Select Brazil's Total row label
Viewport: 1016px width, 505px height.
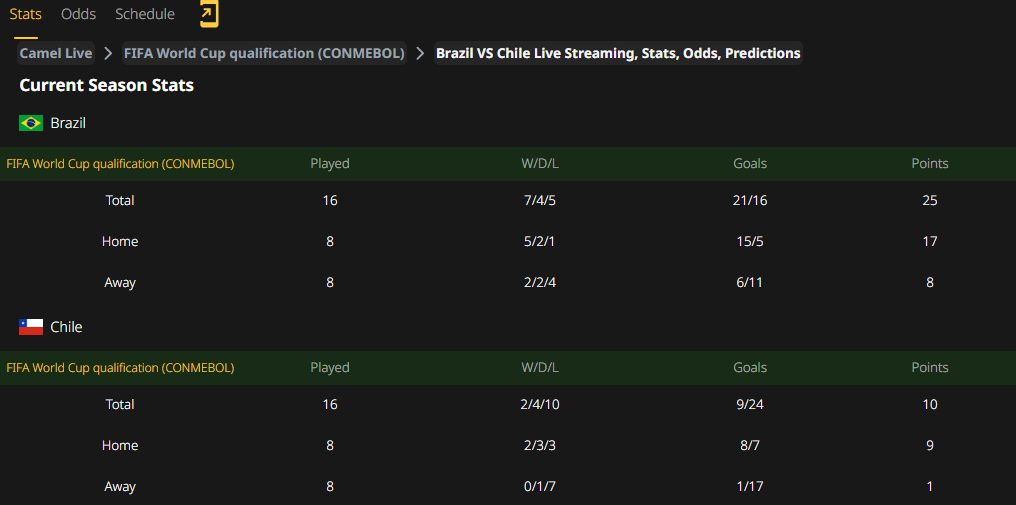point(120,200)
